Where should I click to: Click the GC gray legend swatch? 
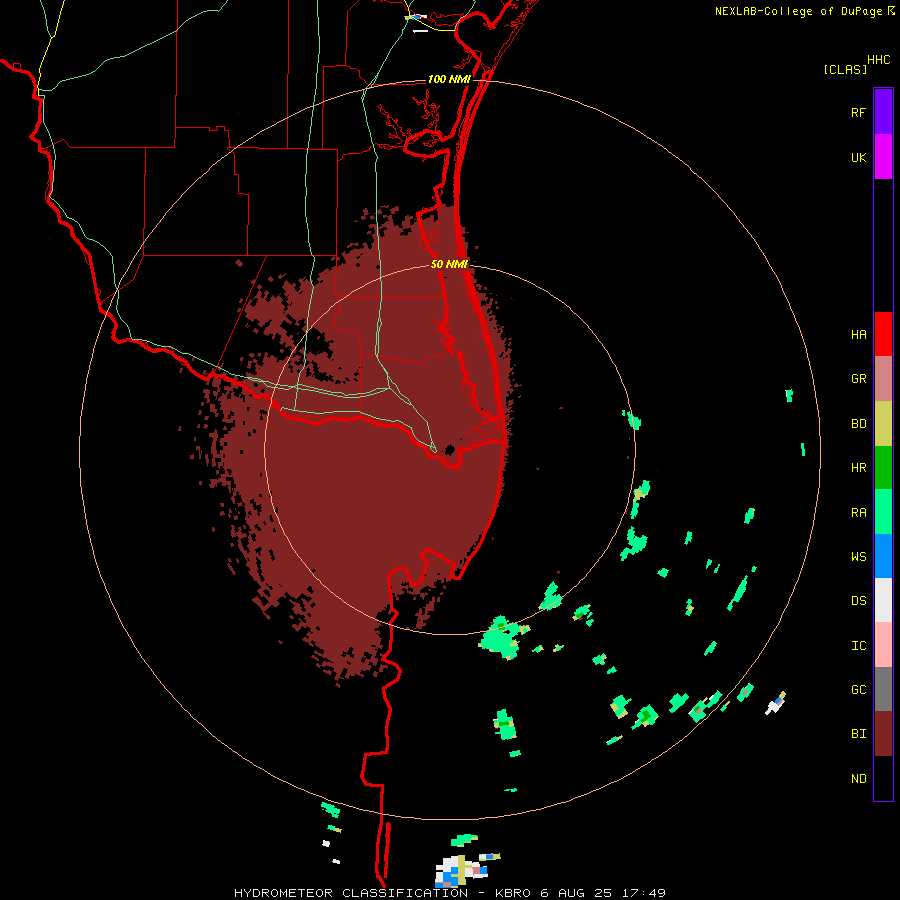click(x=883, y=689)
